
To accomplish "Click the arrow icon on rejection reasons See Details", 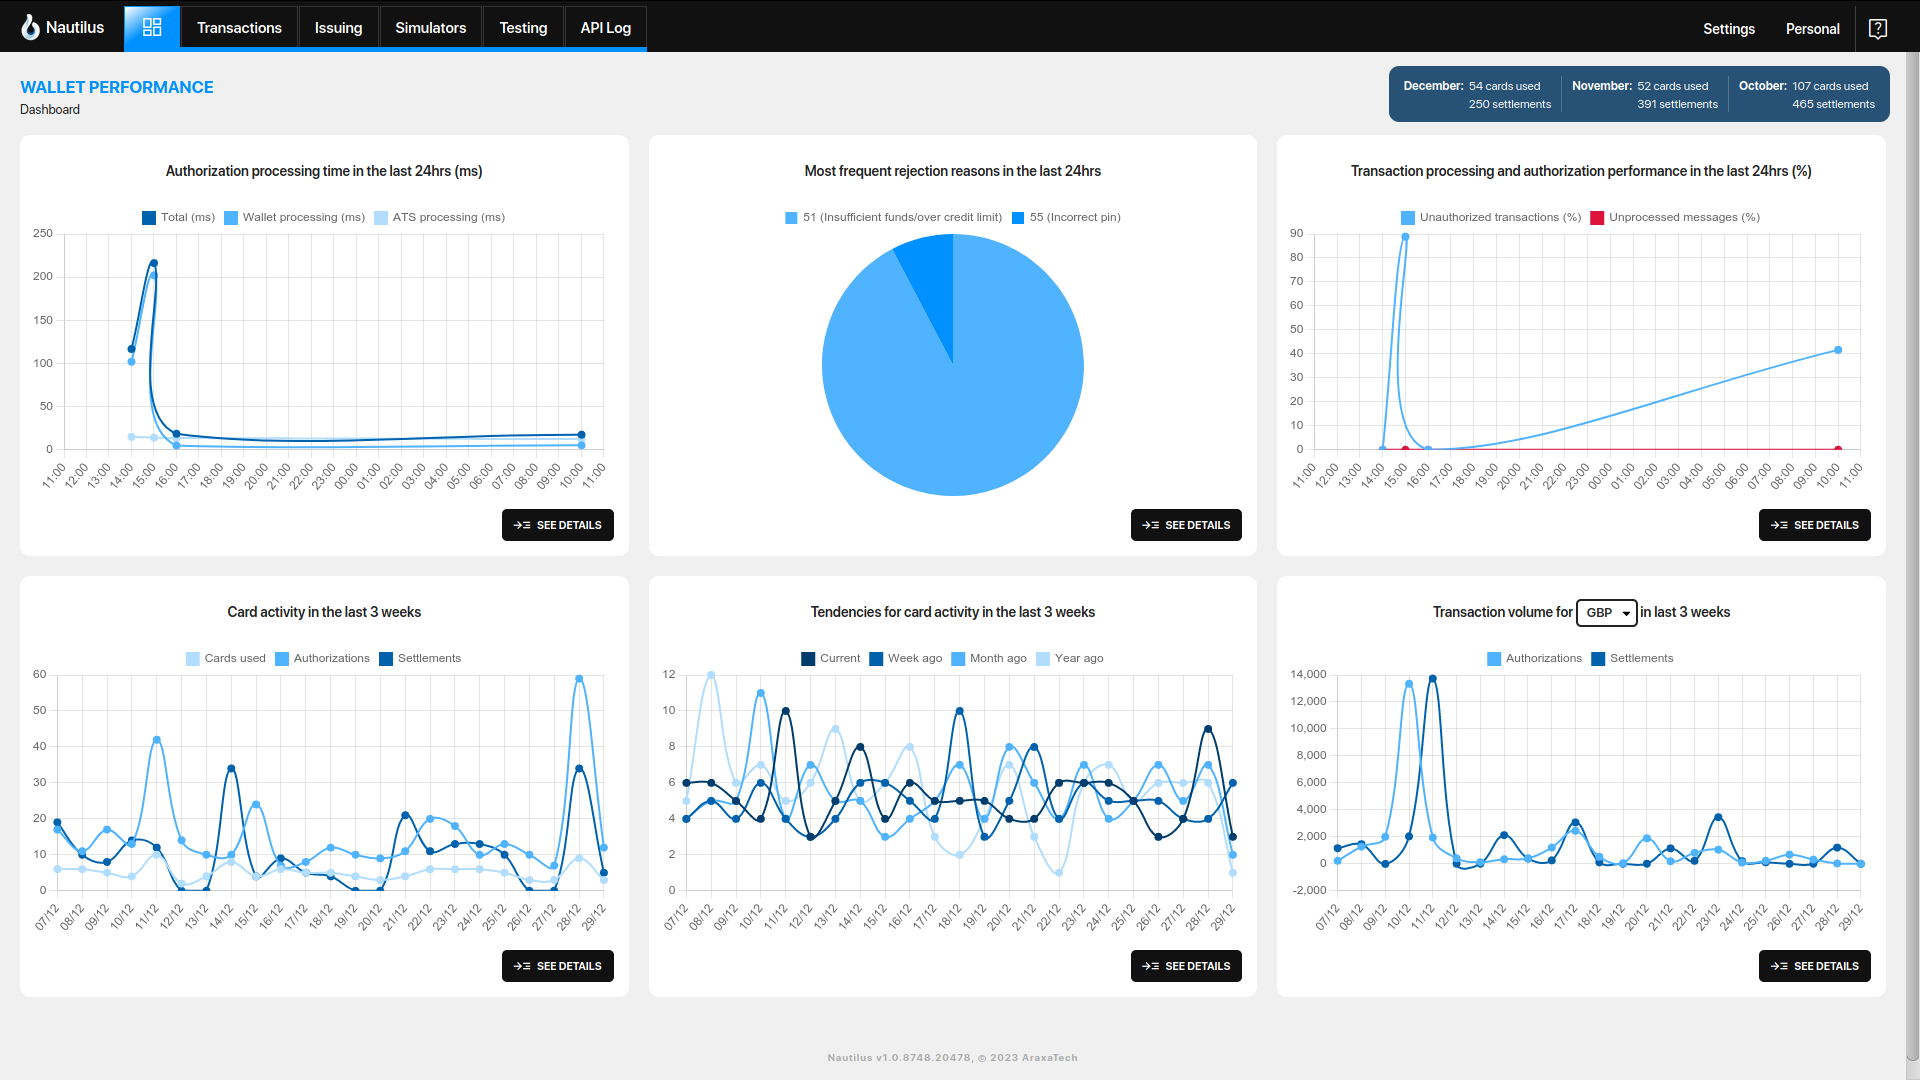I will [x=1149, y=524].
